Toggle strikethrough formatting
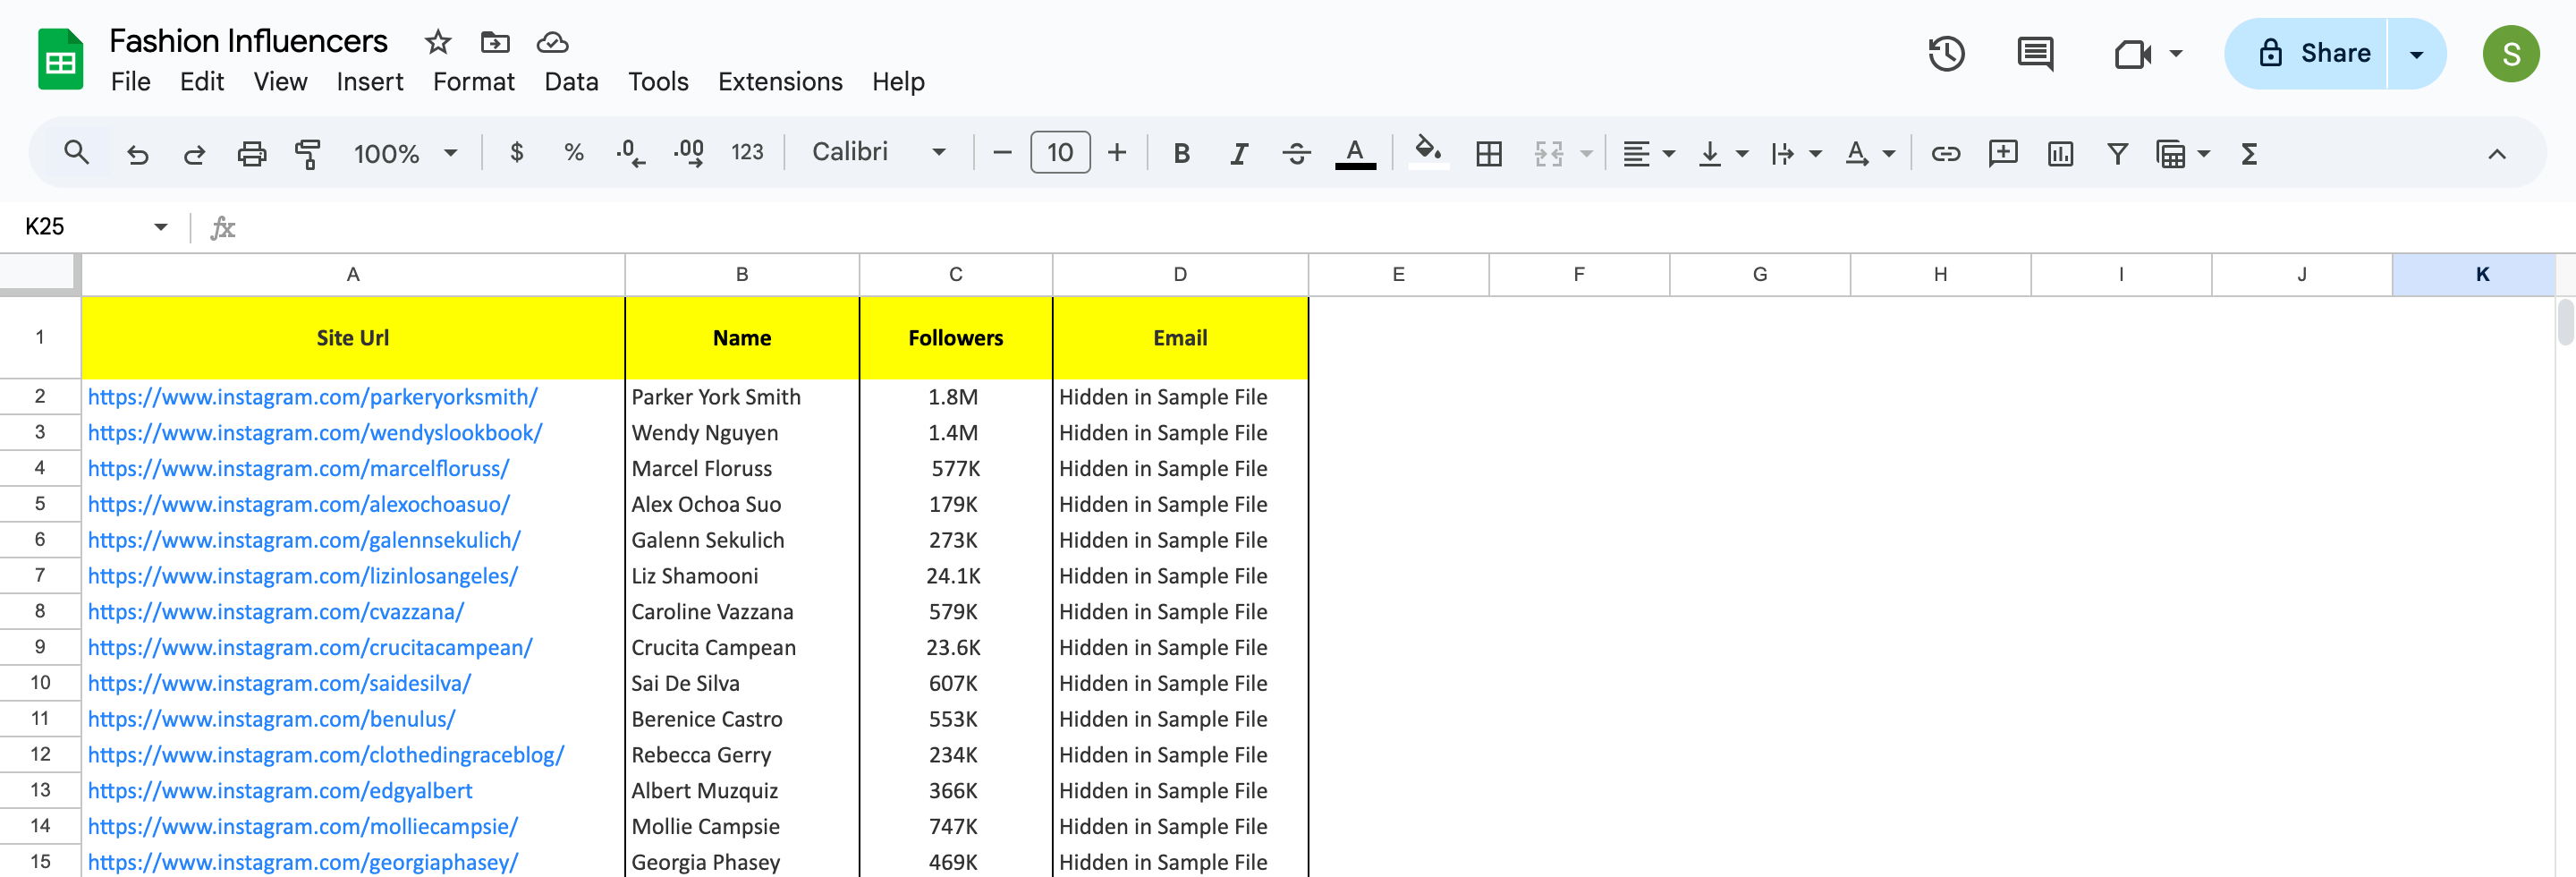This screenshot has width=2576, height=877. [1296, 153]
